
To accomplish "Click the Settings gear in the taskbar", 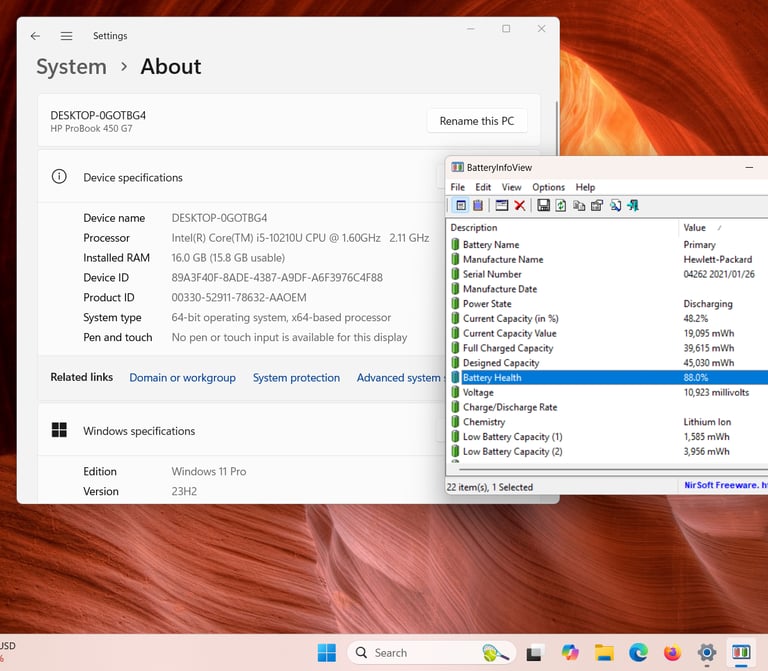I will (707, 653).
